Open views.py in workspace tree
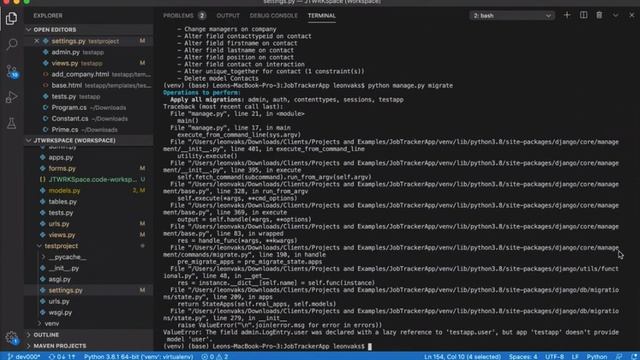The height and width of the screenshot is (360, 640). (x=89, y=235)
